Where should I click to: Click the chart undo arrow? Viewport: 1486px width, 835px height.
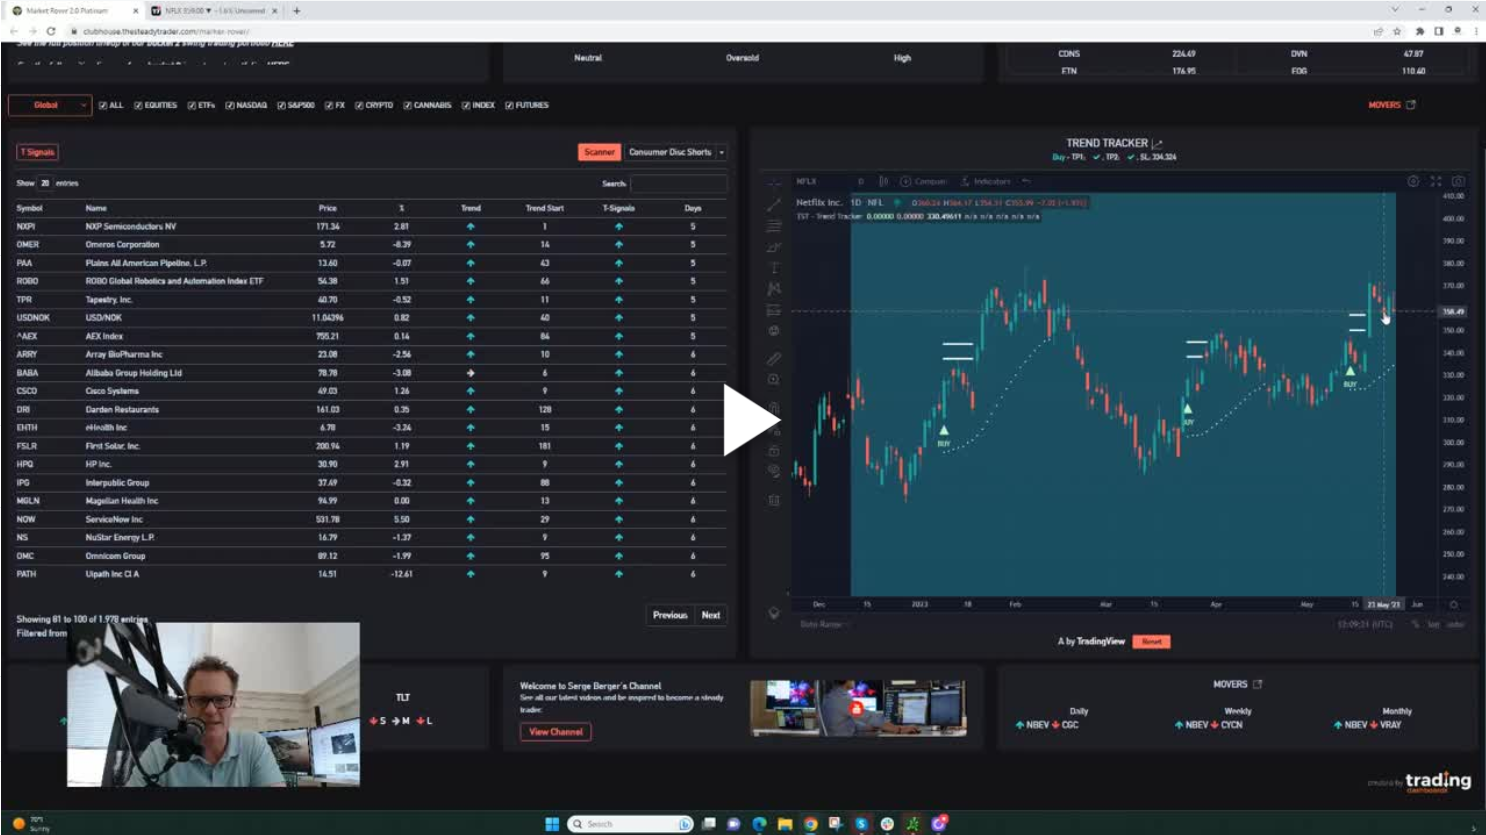point(1026,181)
